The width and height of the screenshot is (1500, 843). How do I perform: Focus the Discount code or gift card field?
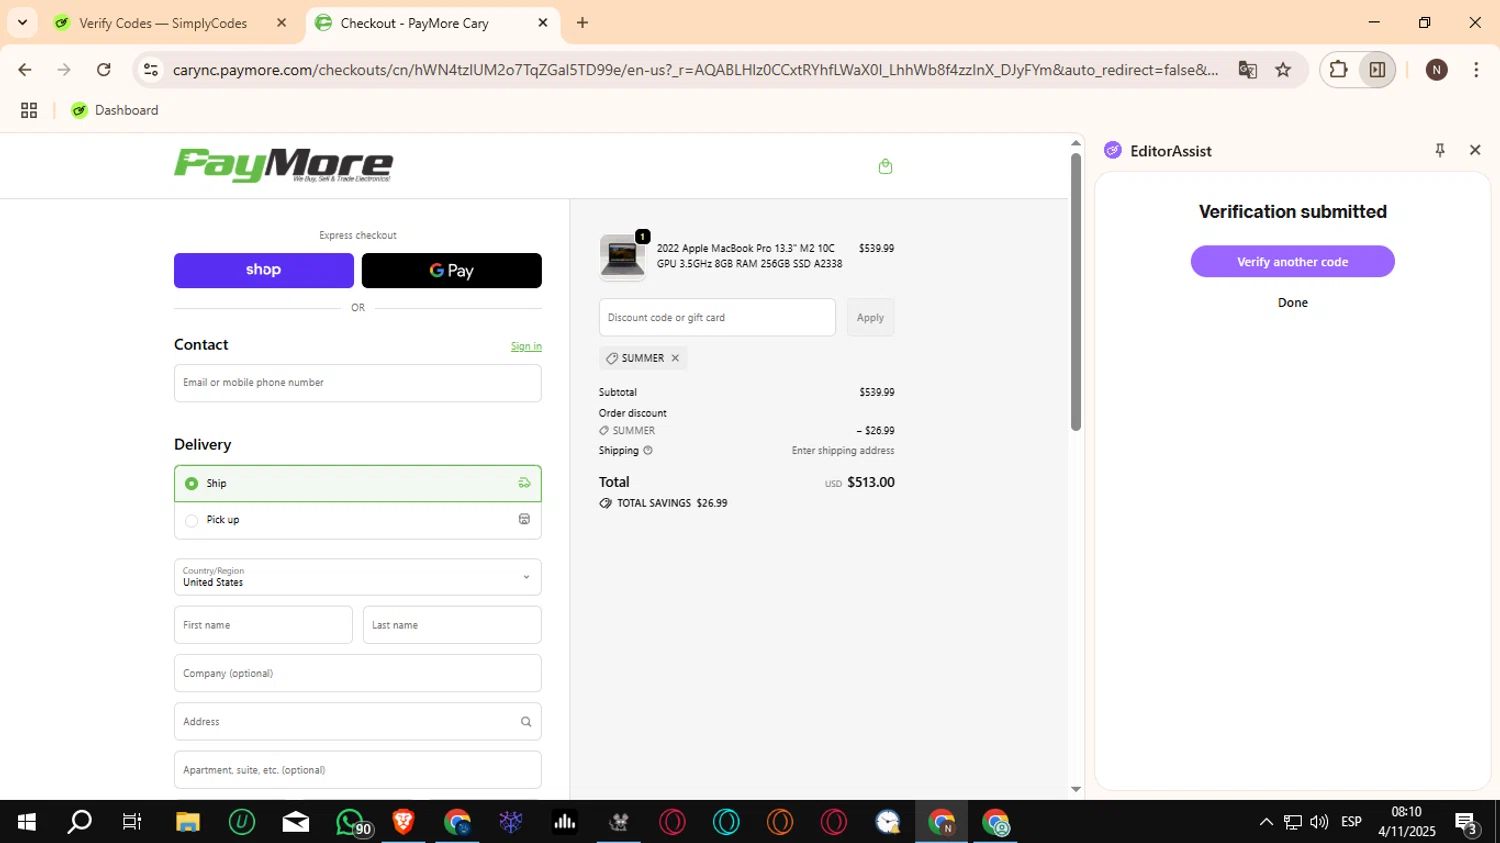[x=717, y=317]
